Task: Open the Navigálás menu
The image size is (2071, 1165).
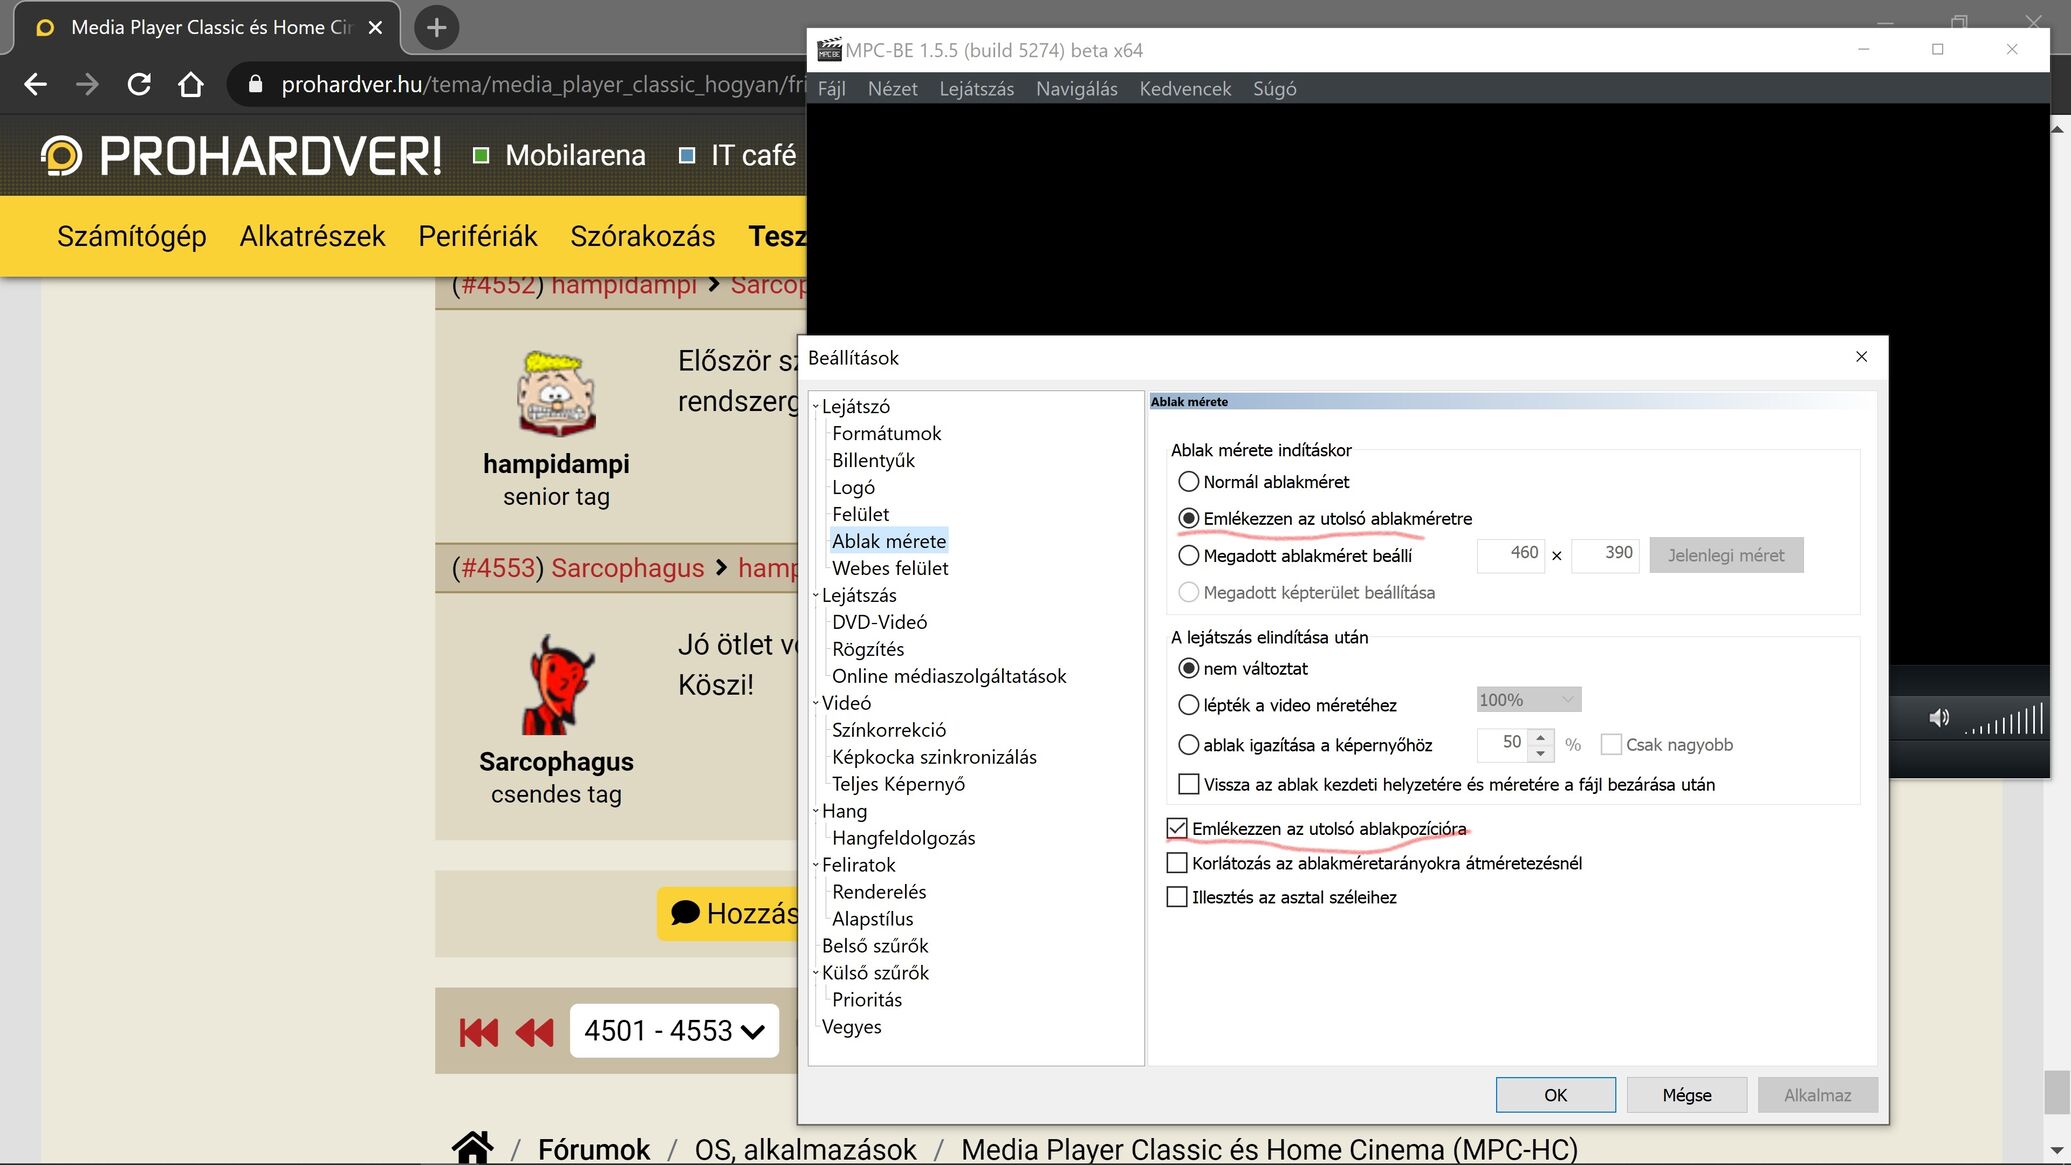Action: coord(1076,88)
